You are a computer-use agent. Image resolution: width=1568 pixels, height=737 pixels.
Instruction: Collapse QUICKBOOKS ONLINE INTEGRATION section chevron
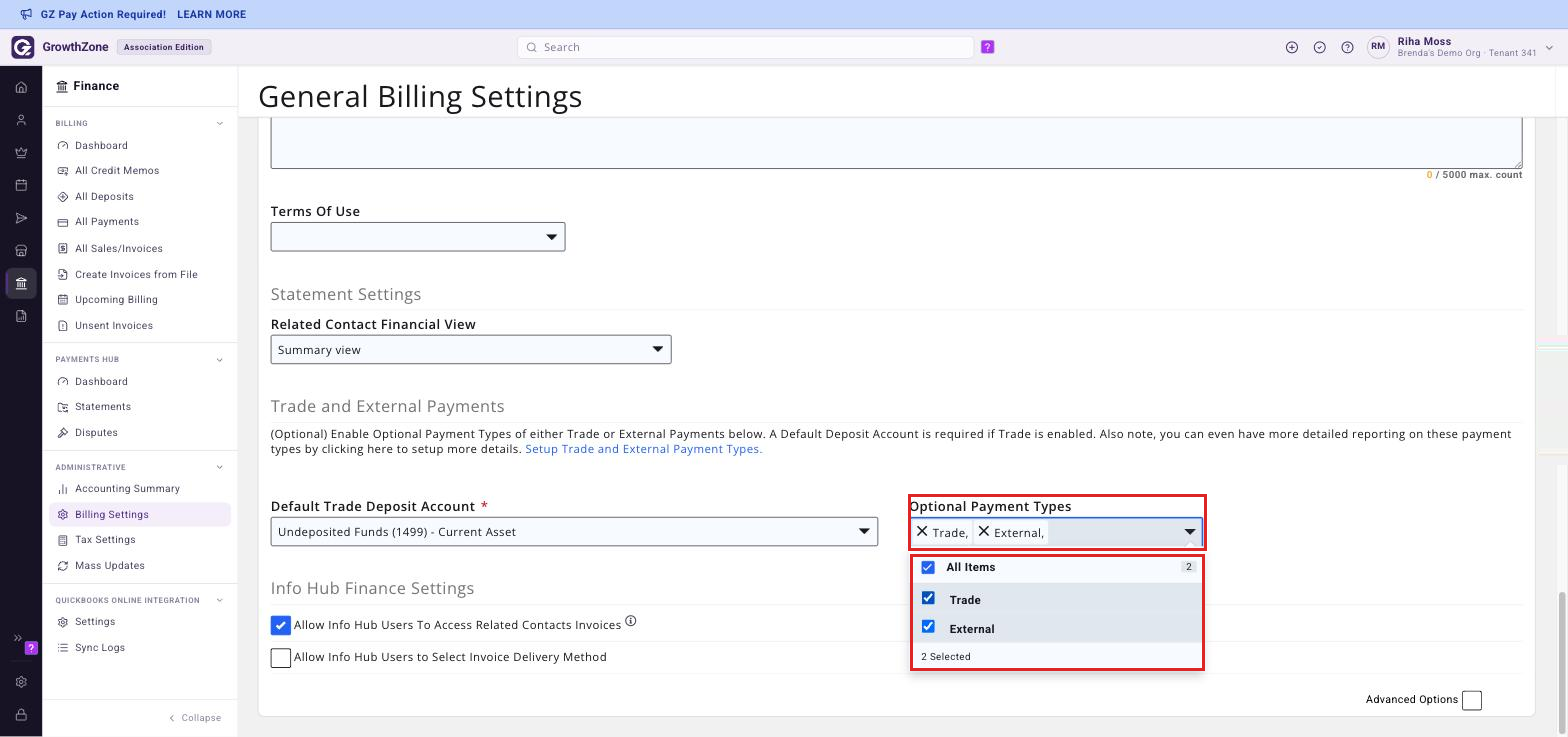click(x=220, y=601)
